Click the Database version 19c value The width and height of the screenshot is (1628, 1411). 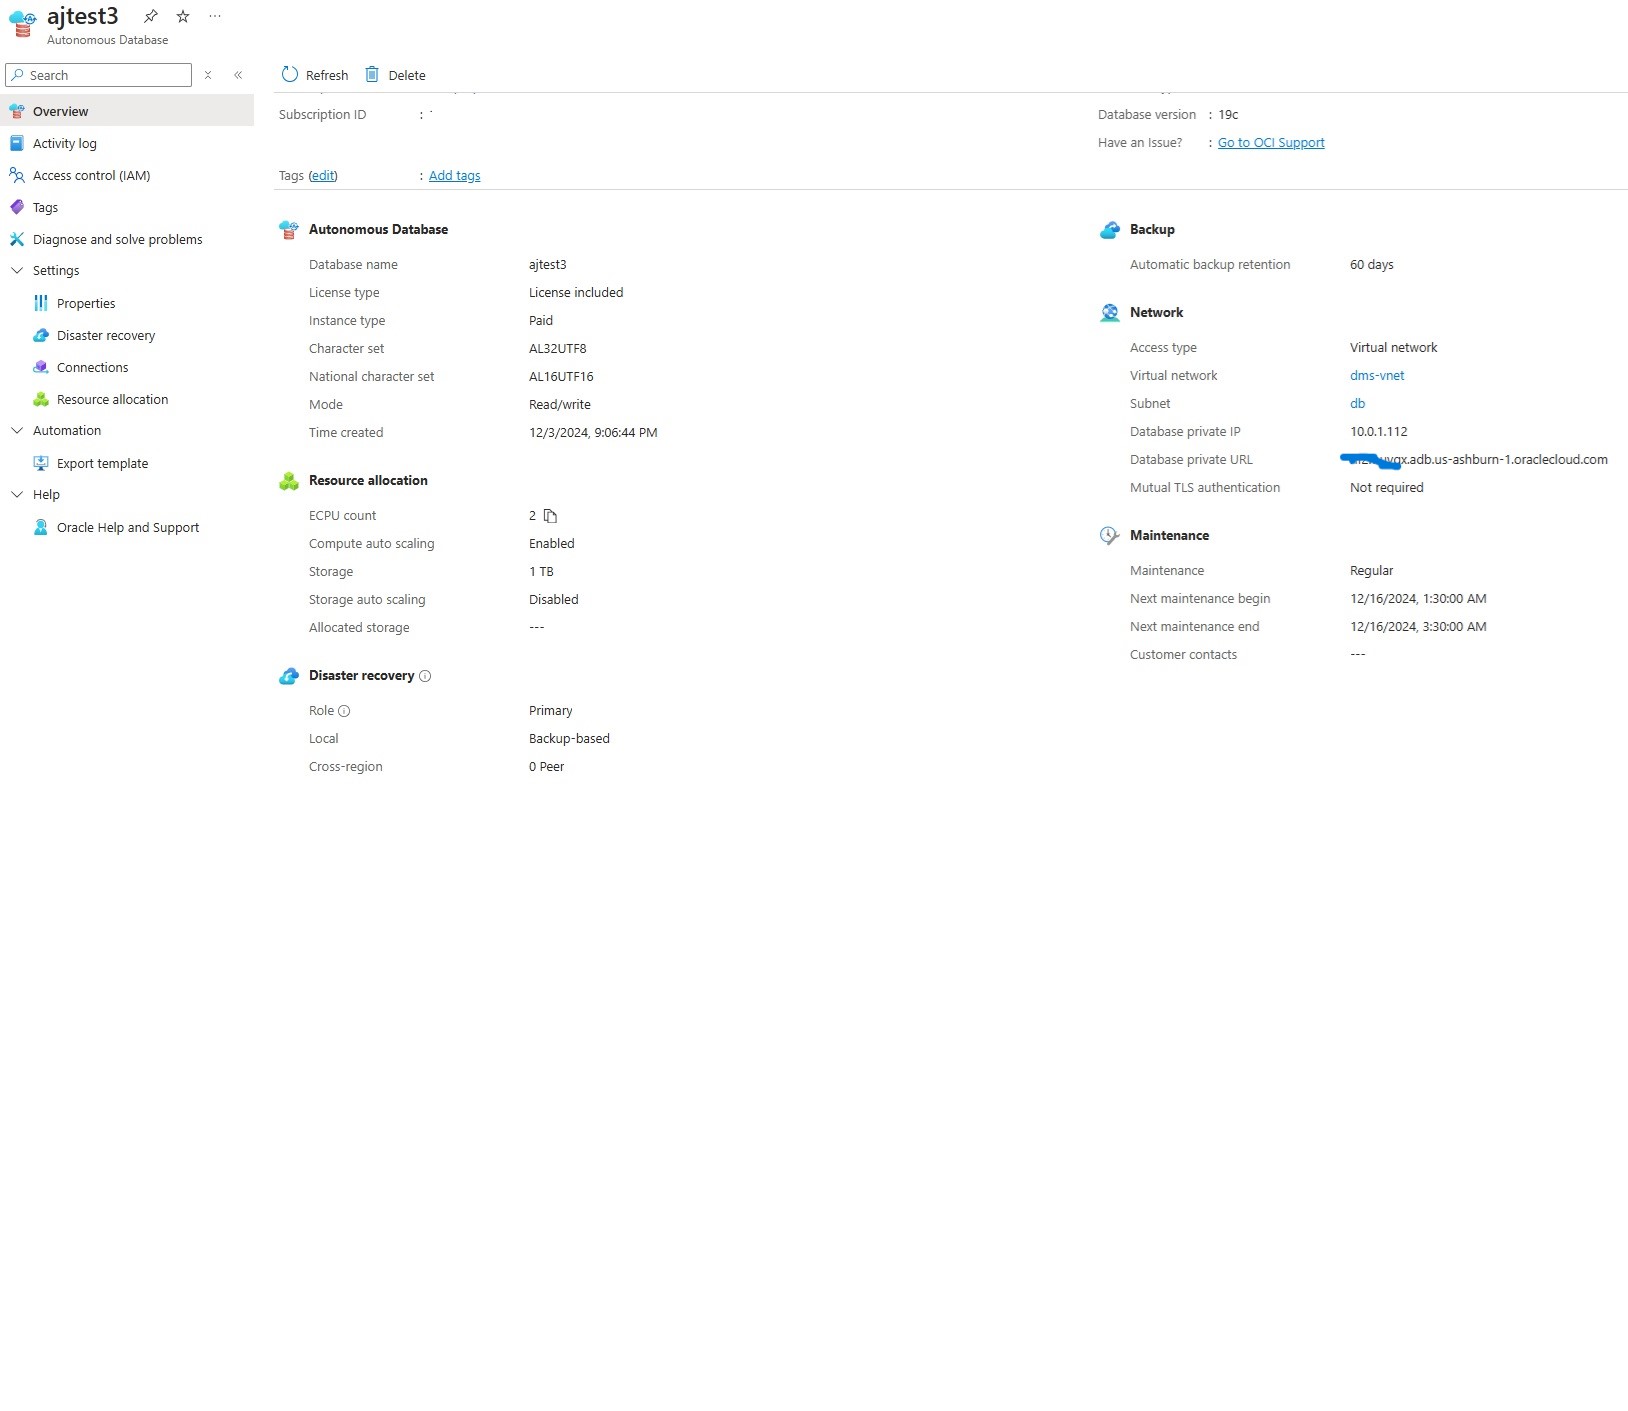tap(1228, 115)
